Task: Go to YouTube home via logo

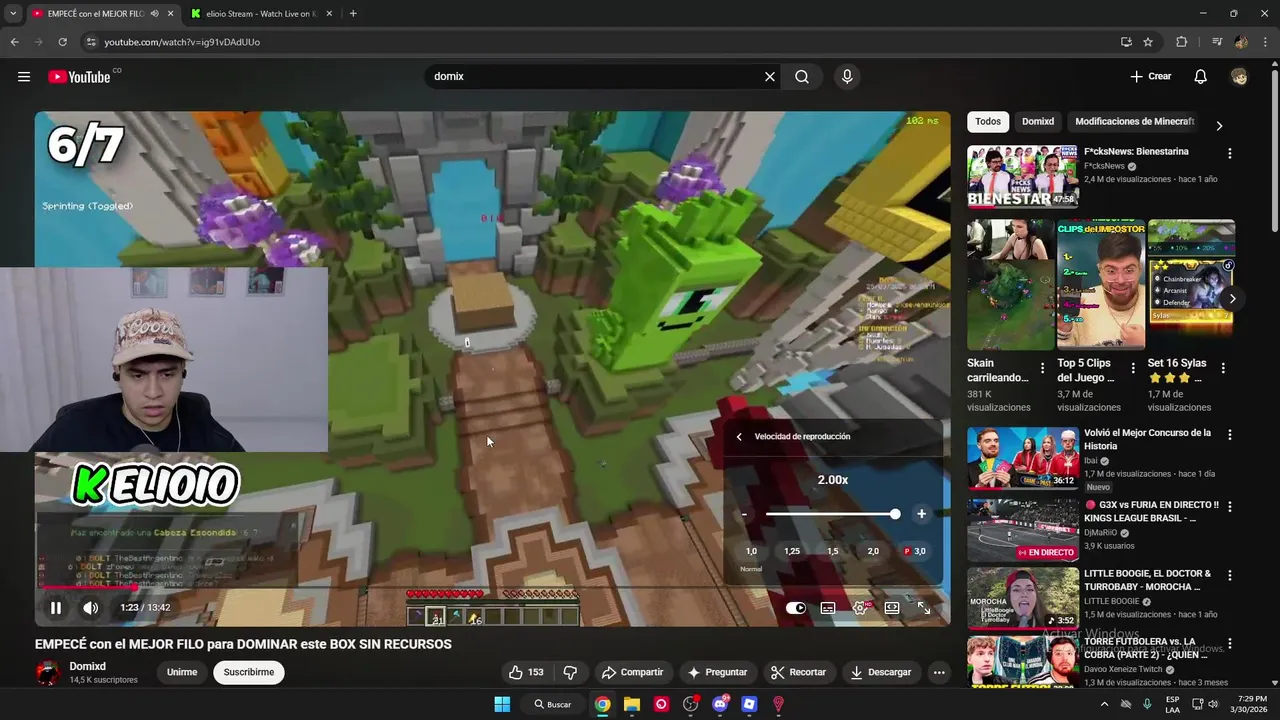Action: coord(79,77)
